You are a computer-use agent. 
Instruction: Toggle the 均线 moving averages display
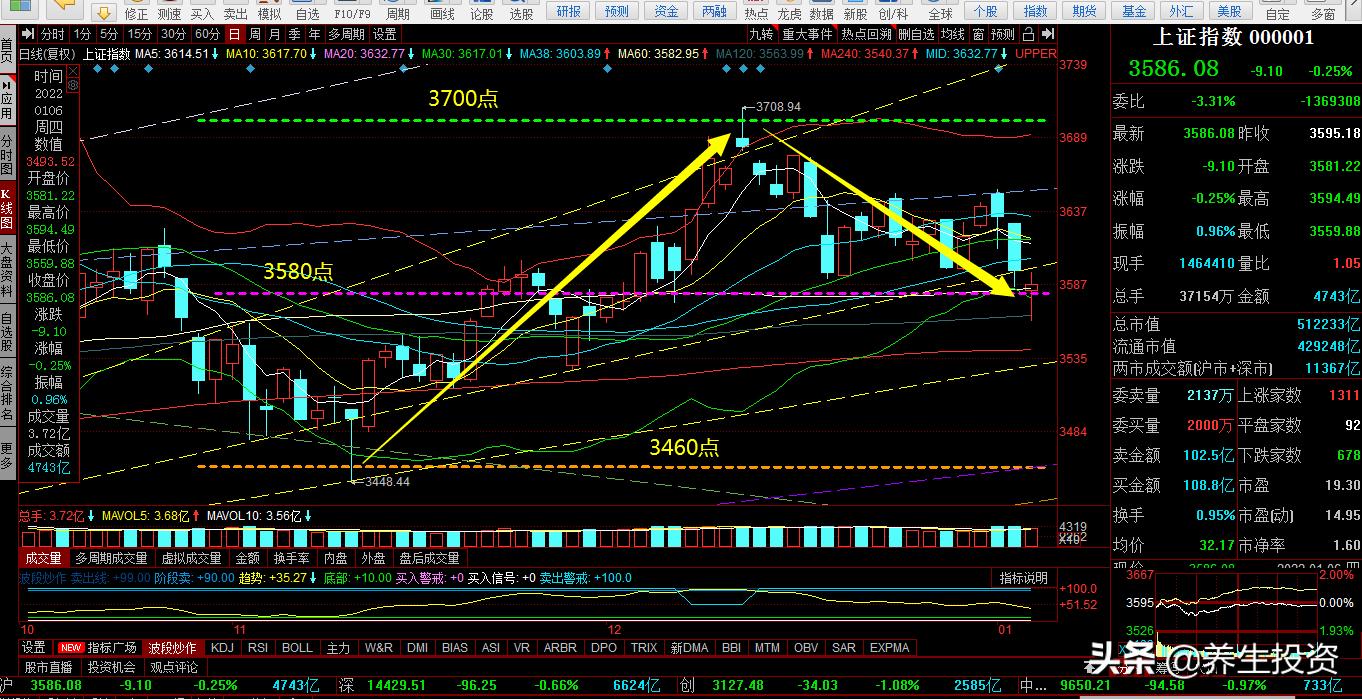(x=953, y=33)
